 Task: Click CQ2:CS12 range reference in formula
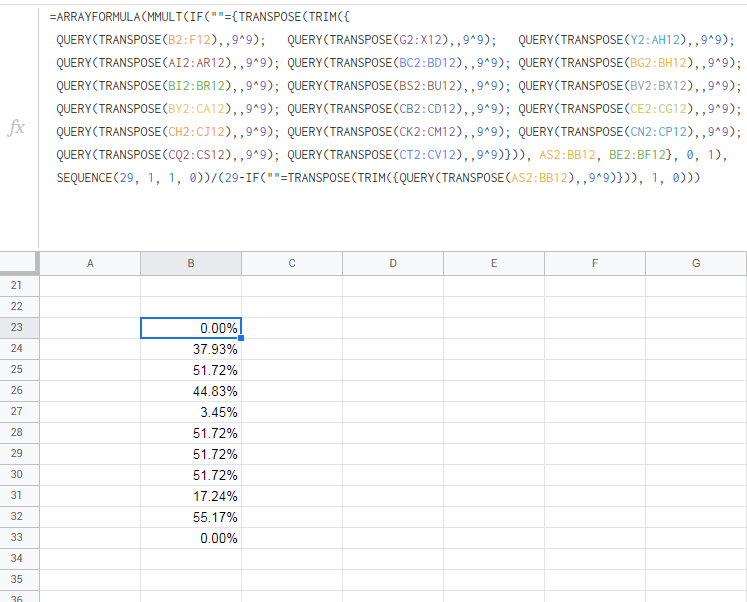[x=196, y=155]
